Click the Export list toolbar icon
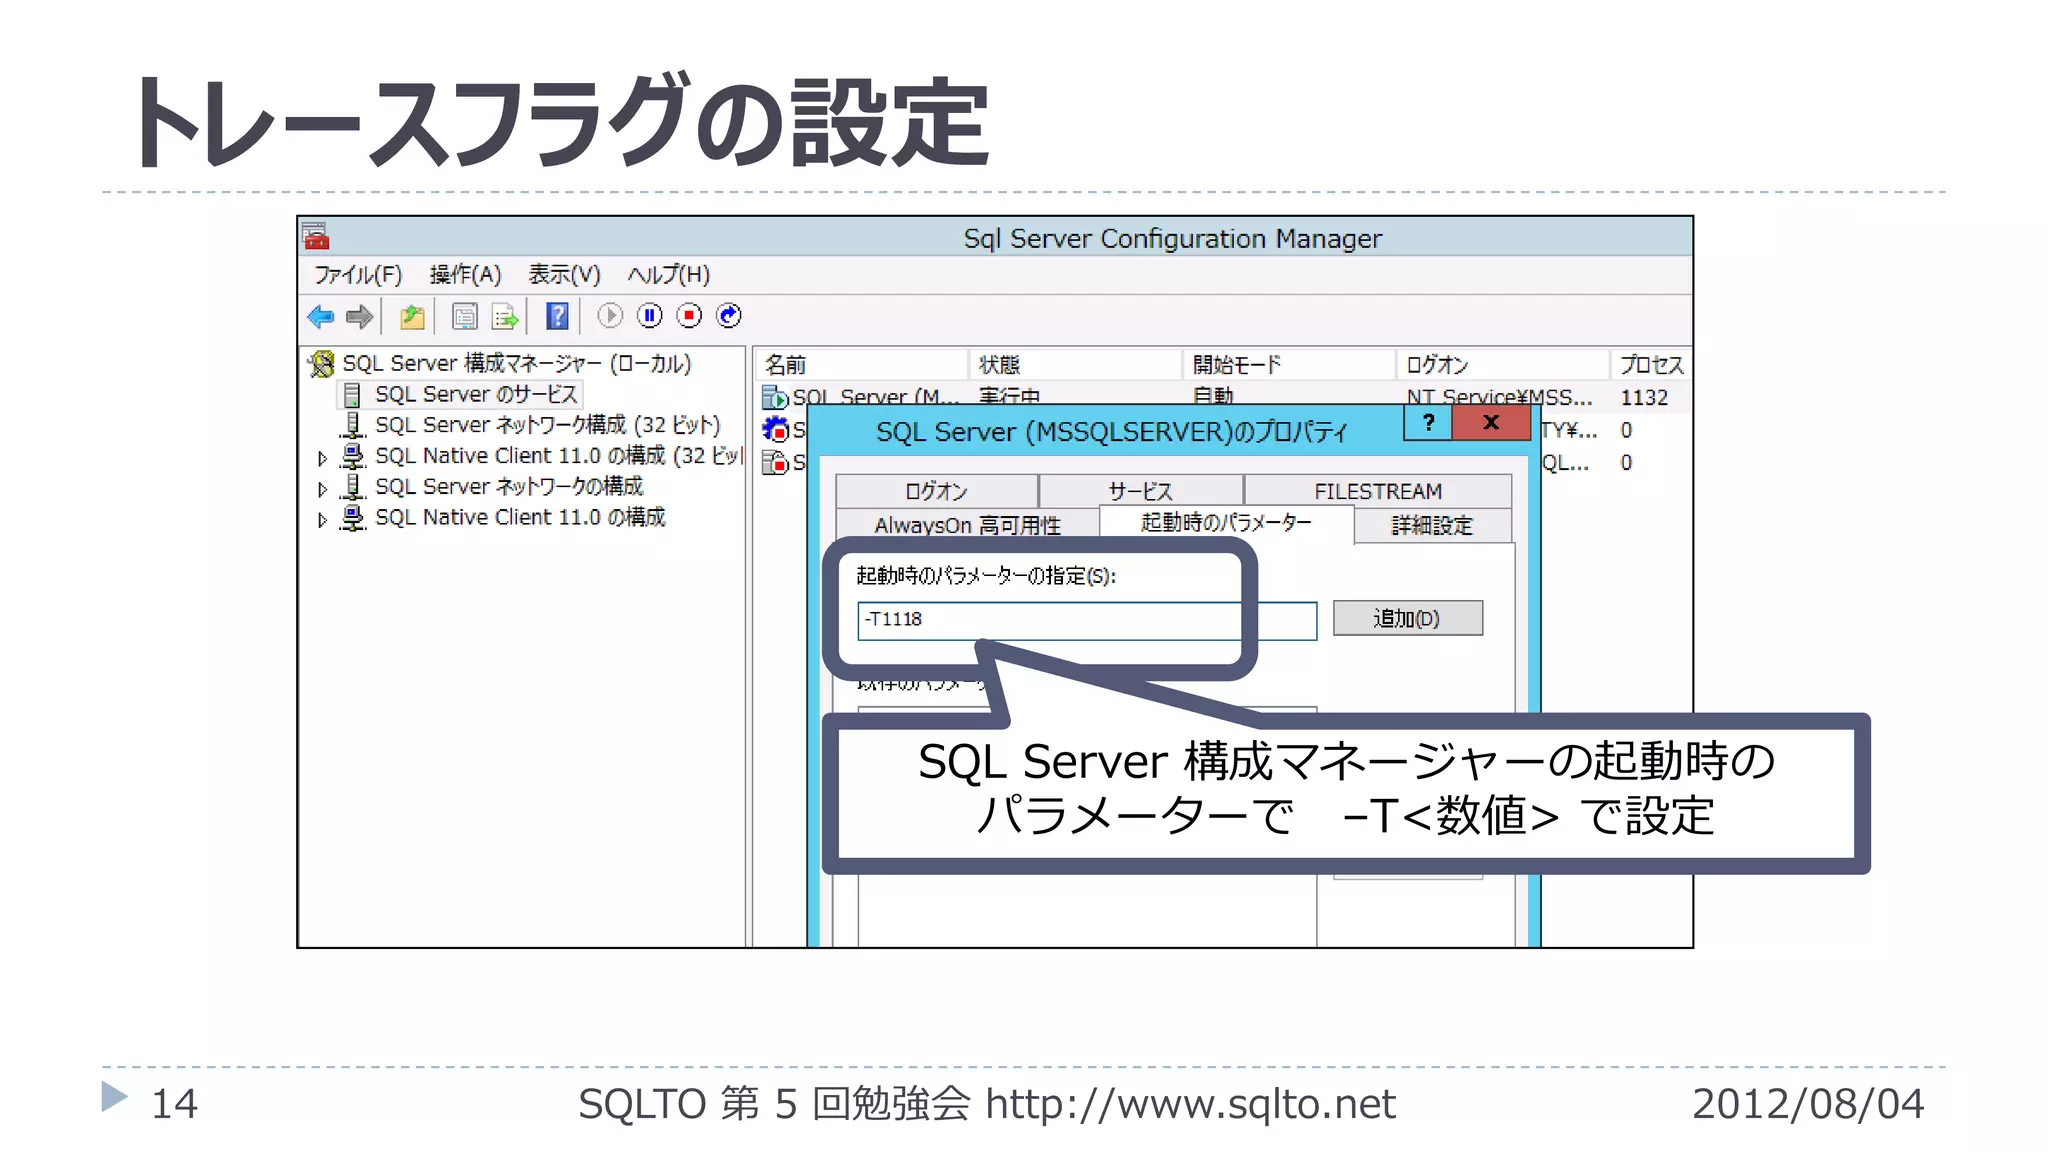2048x1152 pixels. tap(506, 317)
